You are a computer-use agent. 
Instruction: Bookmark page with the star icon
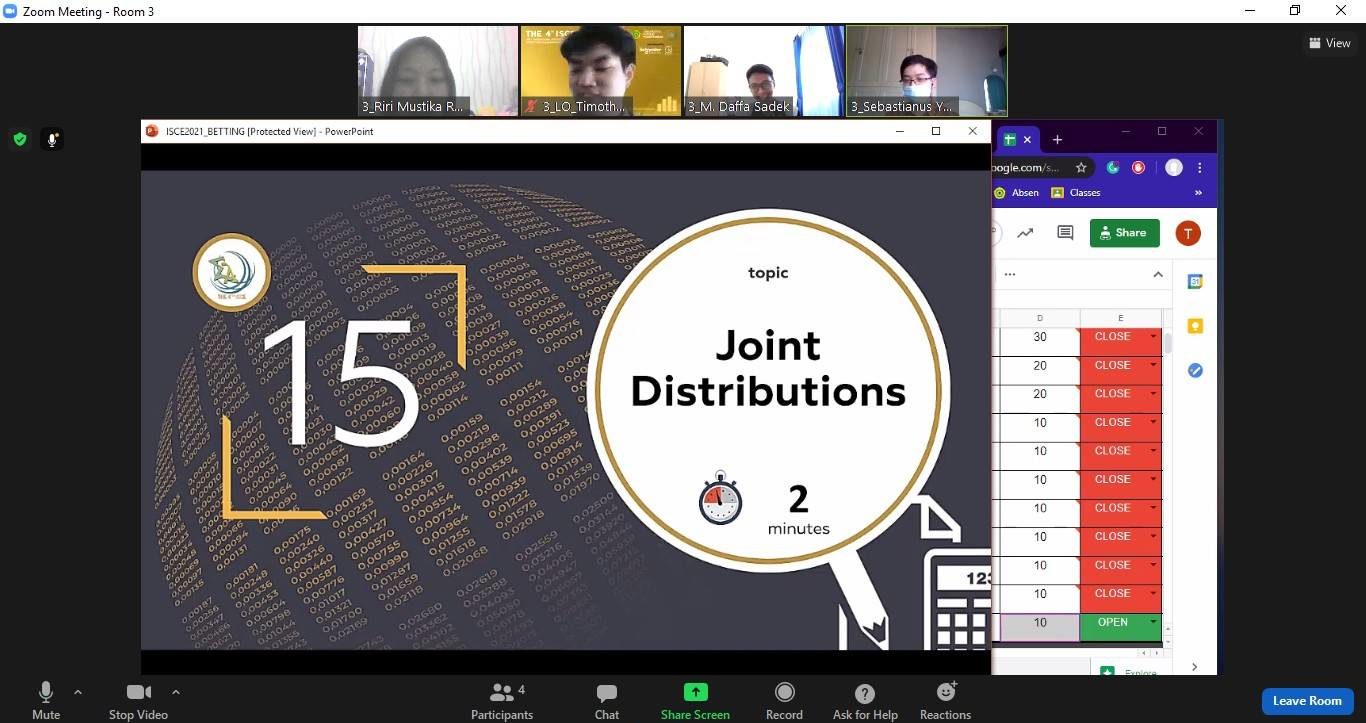[1081, 167]
